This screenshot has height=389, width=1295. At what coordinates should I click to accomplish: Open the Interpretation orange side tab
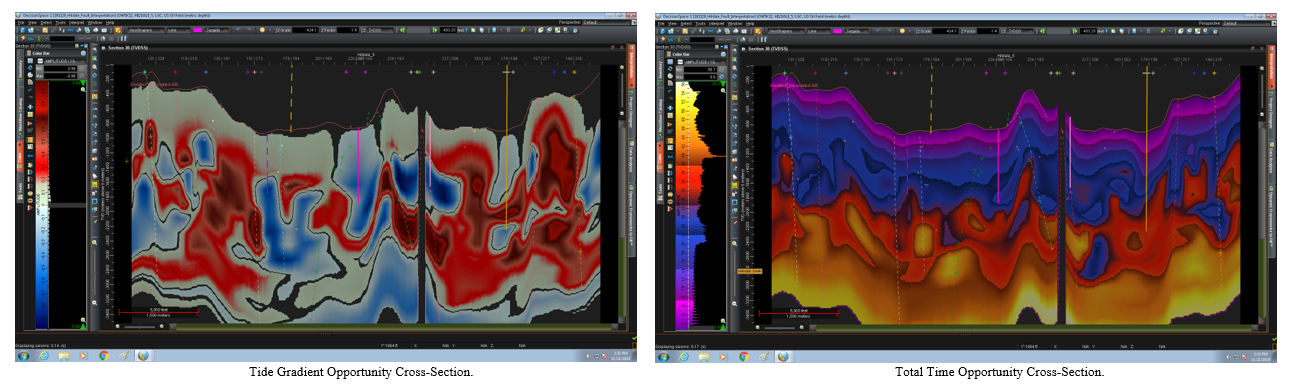click(633, 64)
